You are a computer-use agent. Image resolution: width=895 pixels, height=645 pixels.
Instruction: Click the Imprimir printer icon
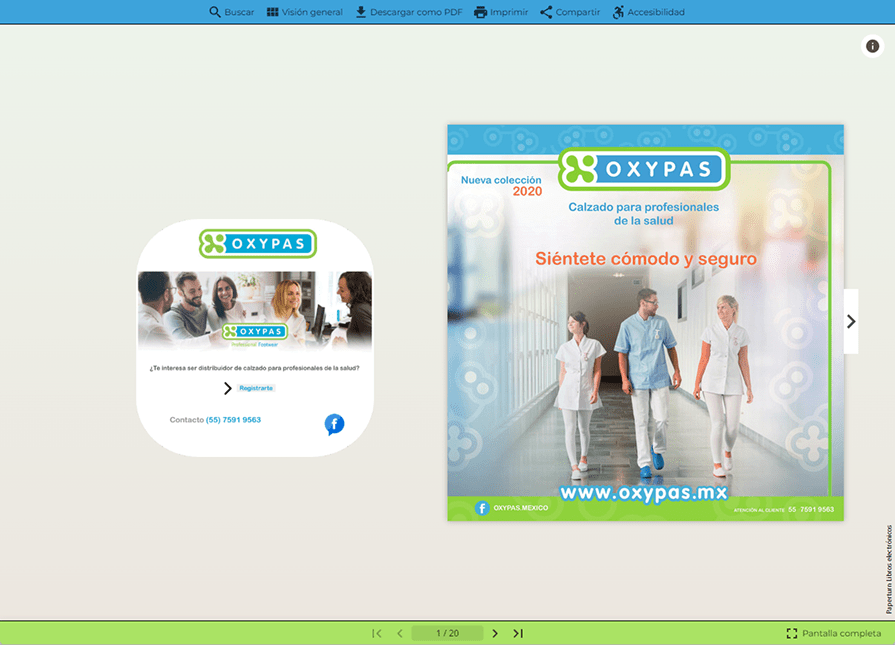click(x=481, y=12)
